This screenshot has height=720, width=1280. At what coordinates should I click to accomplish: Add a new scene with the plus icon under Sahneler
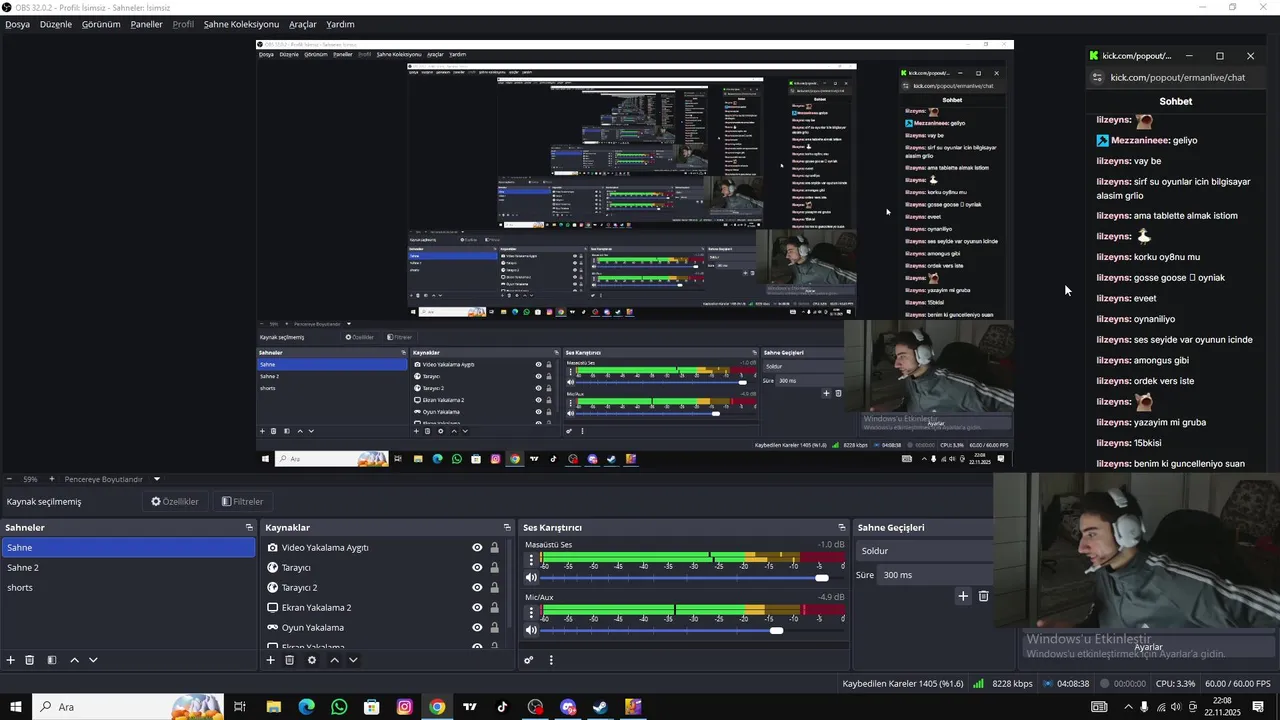point(11,660)
